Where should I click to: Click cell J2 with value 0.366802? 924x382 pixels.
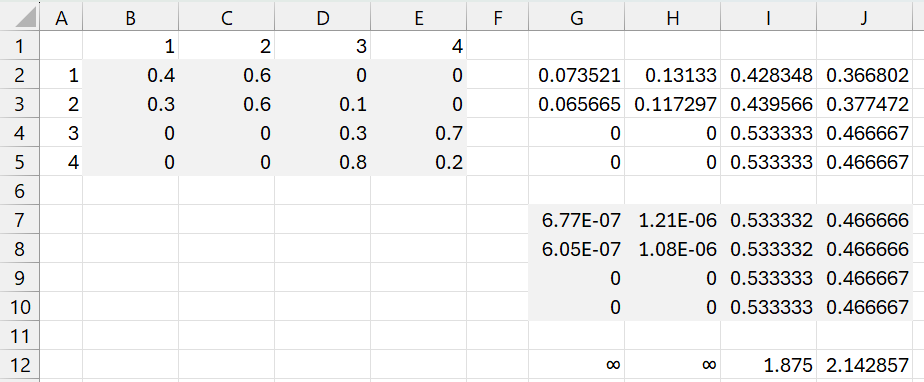tap(863, 74)
